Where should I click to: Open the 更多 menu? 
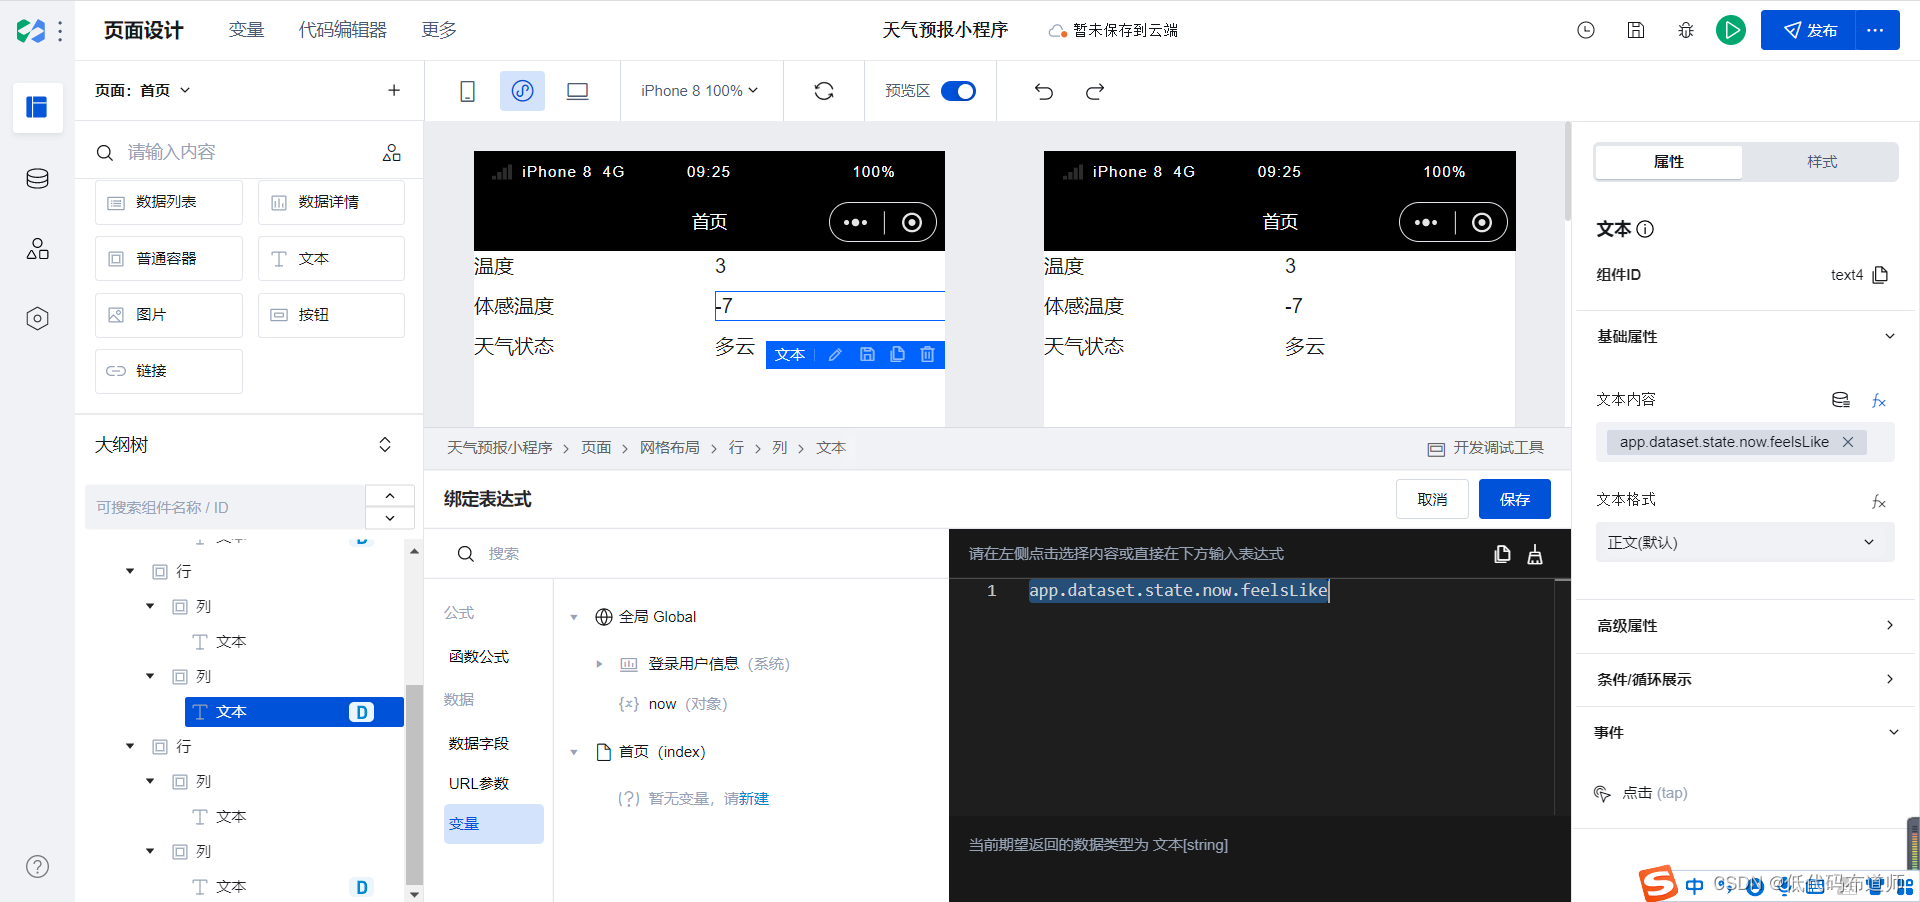tap(439, 30)
